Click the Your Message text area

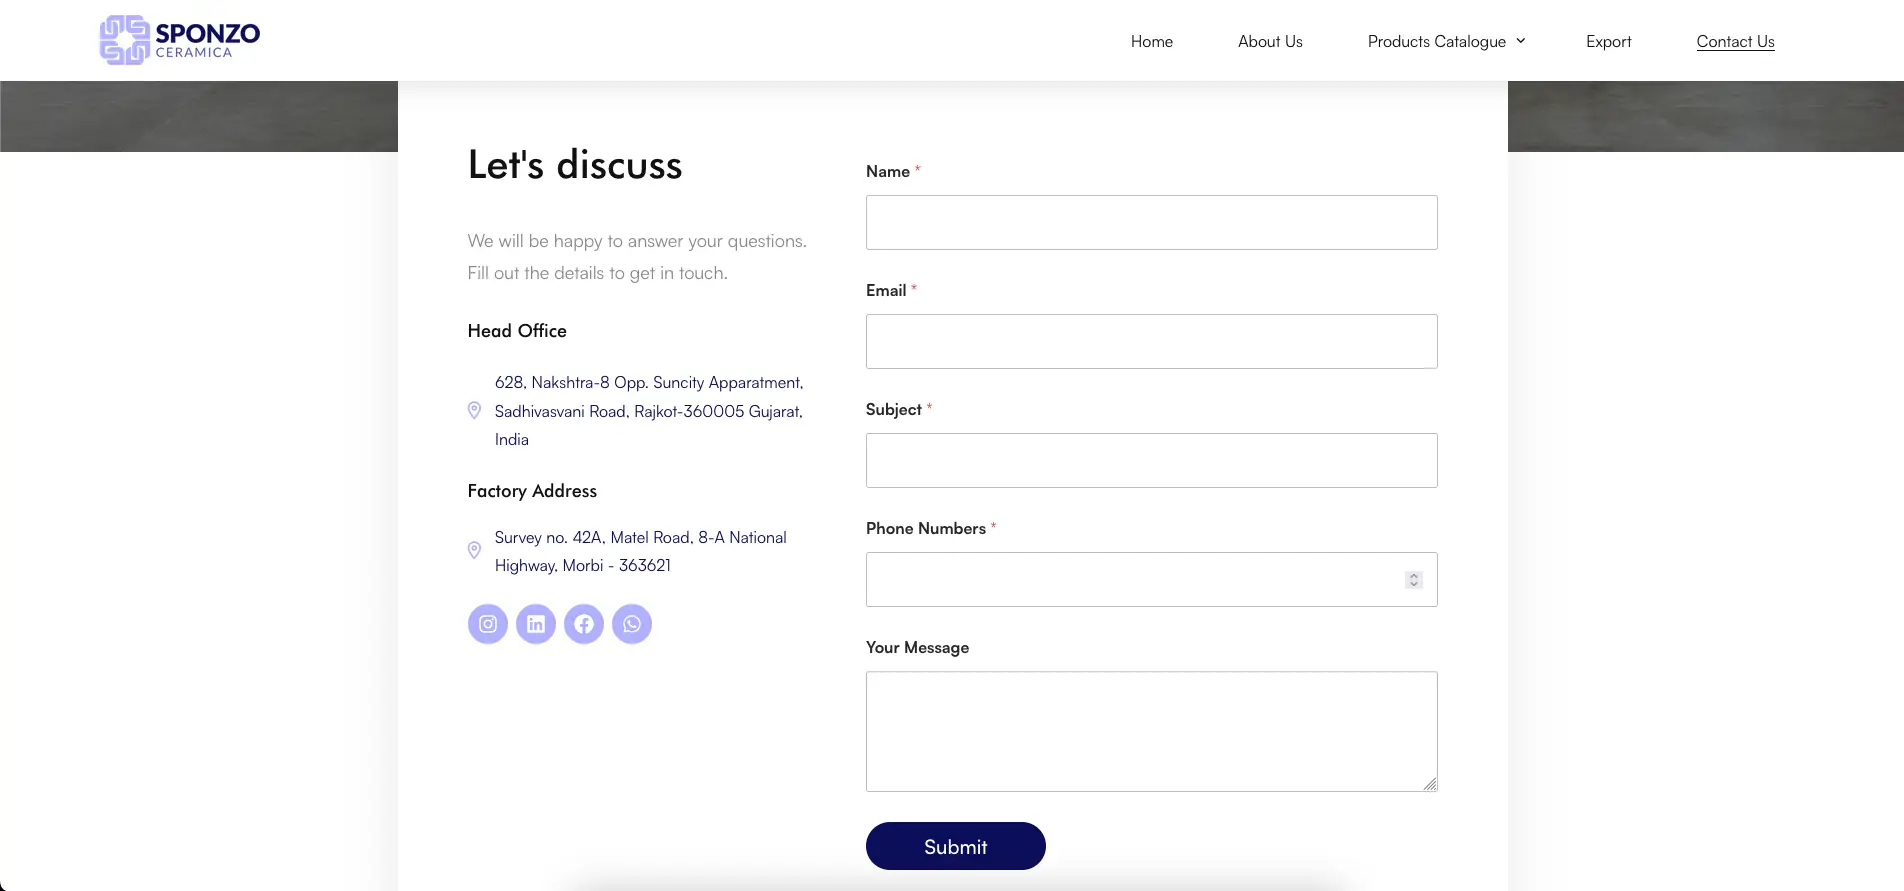1151,731
